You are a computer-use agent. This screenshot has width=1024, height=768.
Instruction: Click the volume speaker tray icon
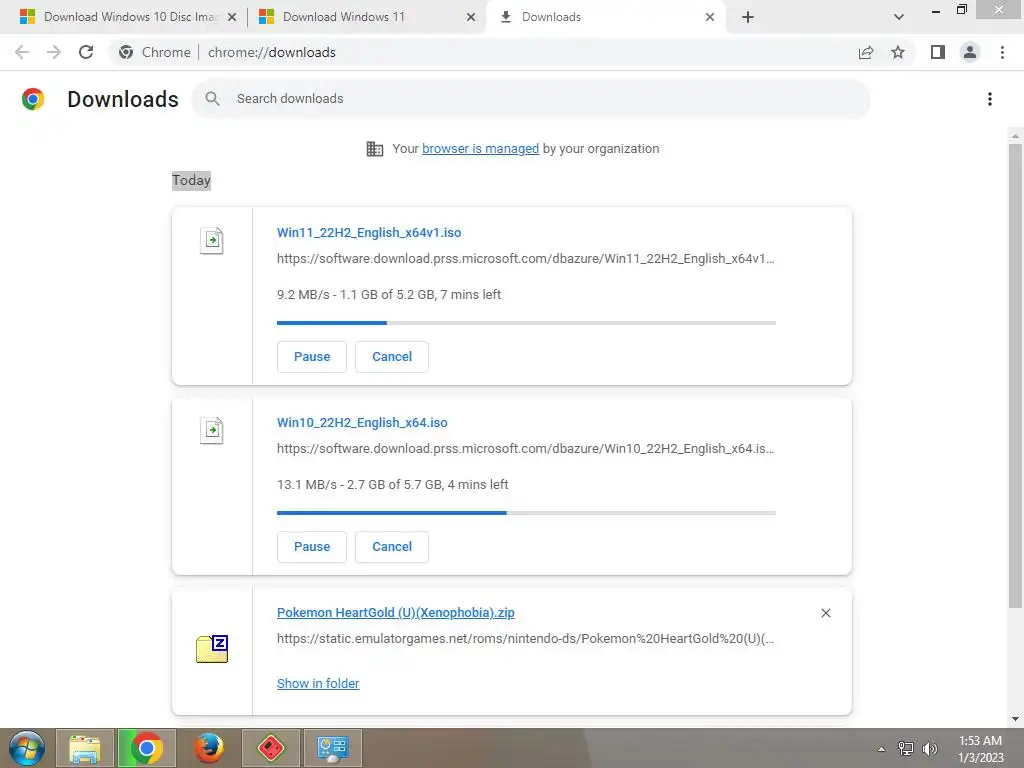point(930,748)
